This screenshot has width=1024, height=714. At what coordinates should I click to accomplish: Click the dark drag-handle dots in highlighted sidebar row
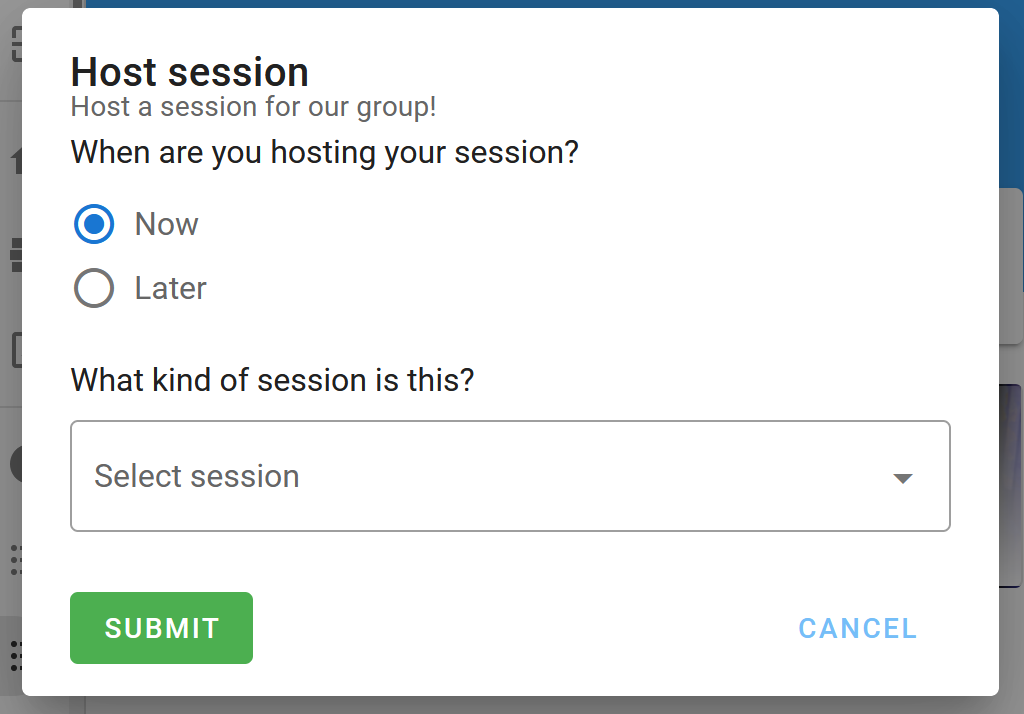(x=16, y=656)
